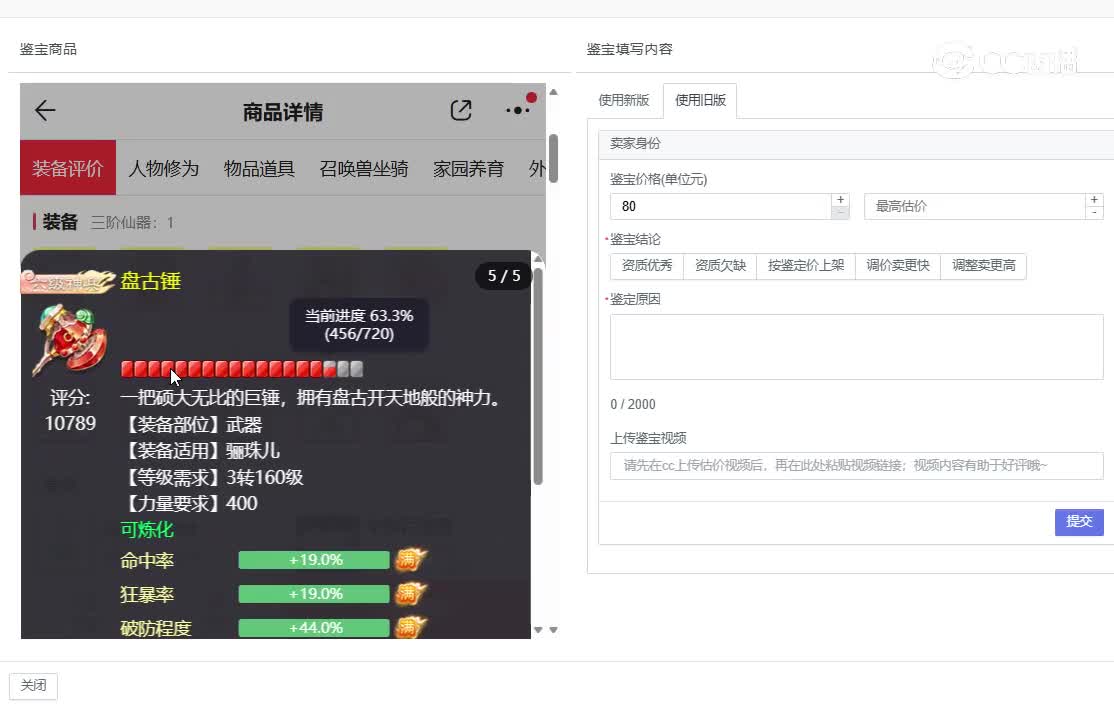Click the 满 badge beside 破防程度
The image size is (1114, 708).
[411, 627]
